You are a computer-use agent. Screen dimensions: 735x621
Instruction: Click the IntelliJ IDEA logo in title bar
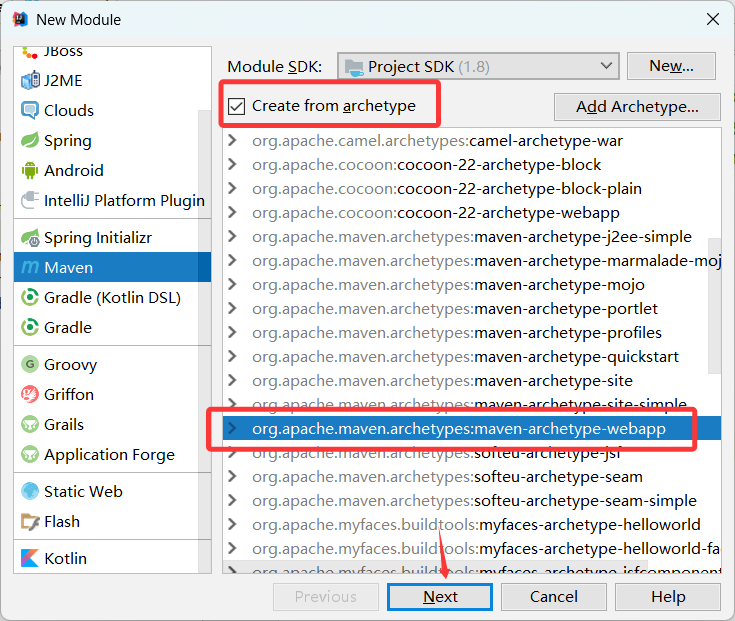[20, 19]
